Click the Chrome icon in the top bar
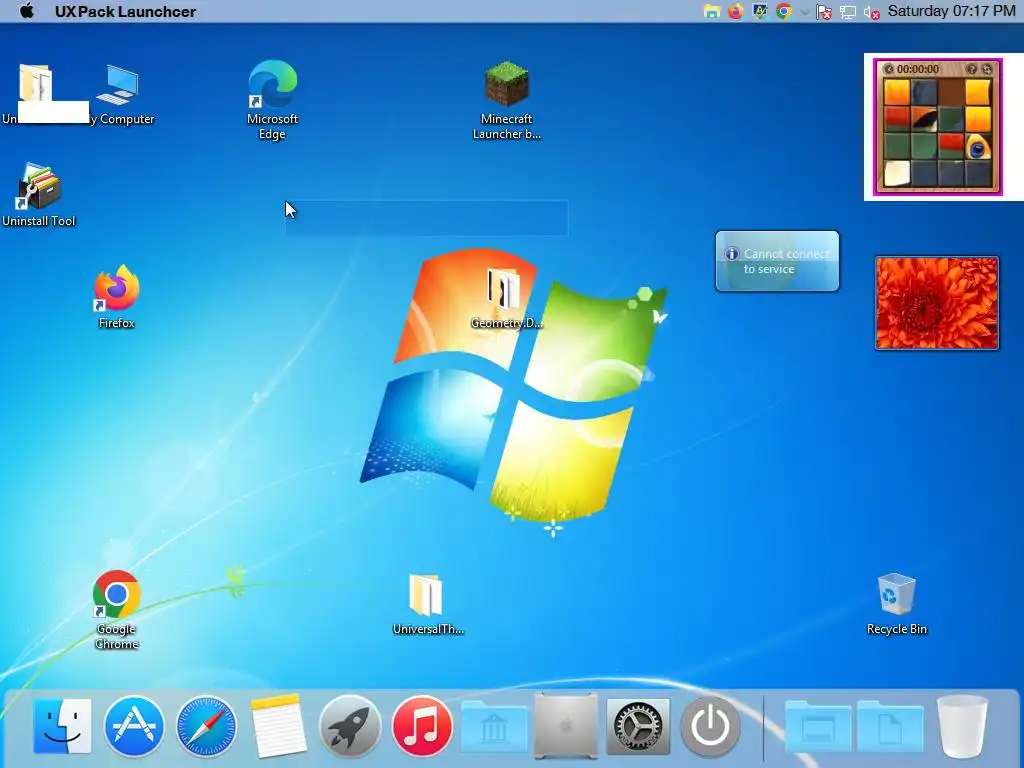1024x768 pixels. (784, 11)
